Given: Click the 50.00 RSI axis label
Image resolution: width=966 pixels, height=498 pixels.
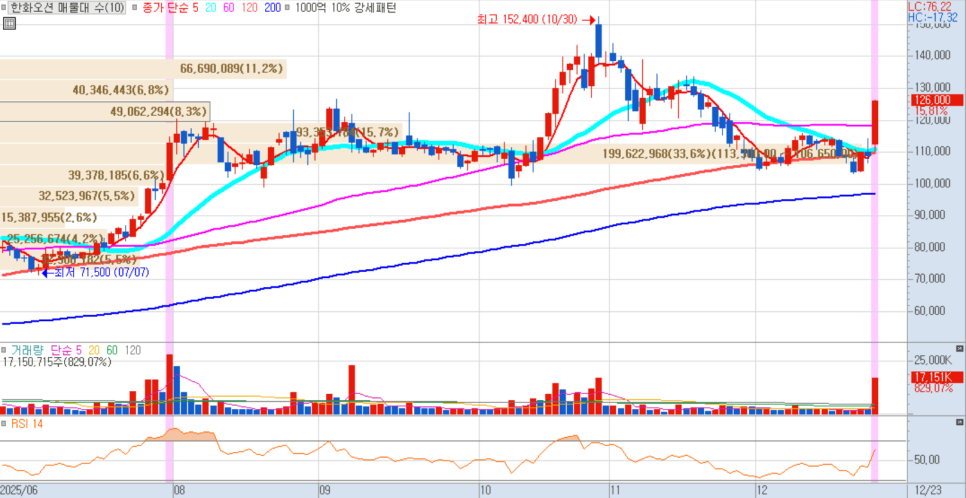Looking at the screenshot, I should [927, 460].
